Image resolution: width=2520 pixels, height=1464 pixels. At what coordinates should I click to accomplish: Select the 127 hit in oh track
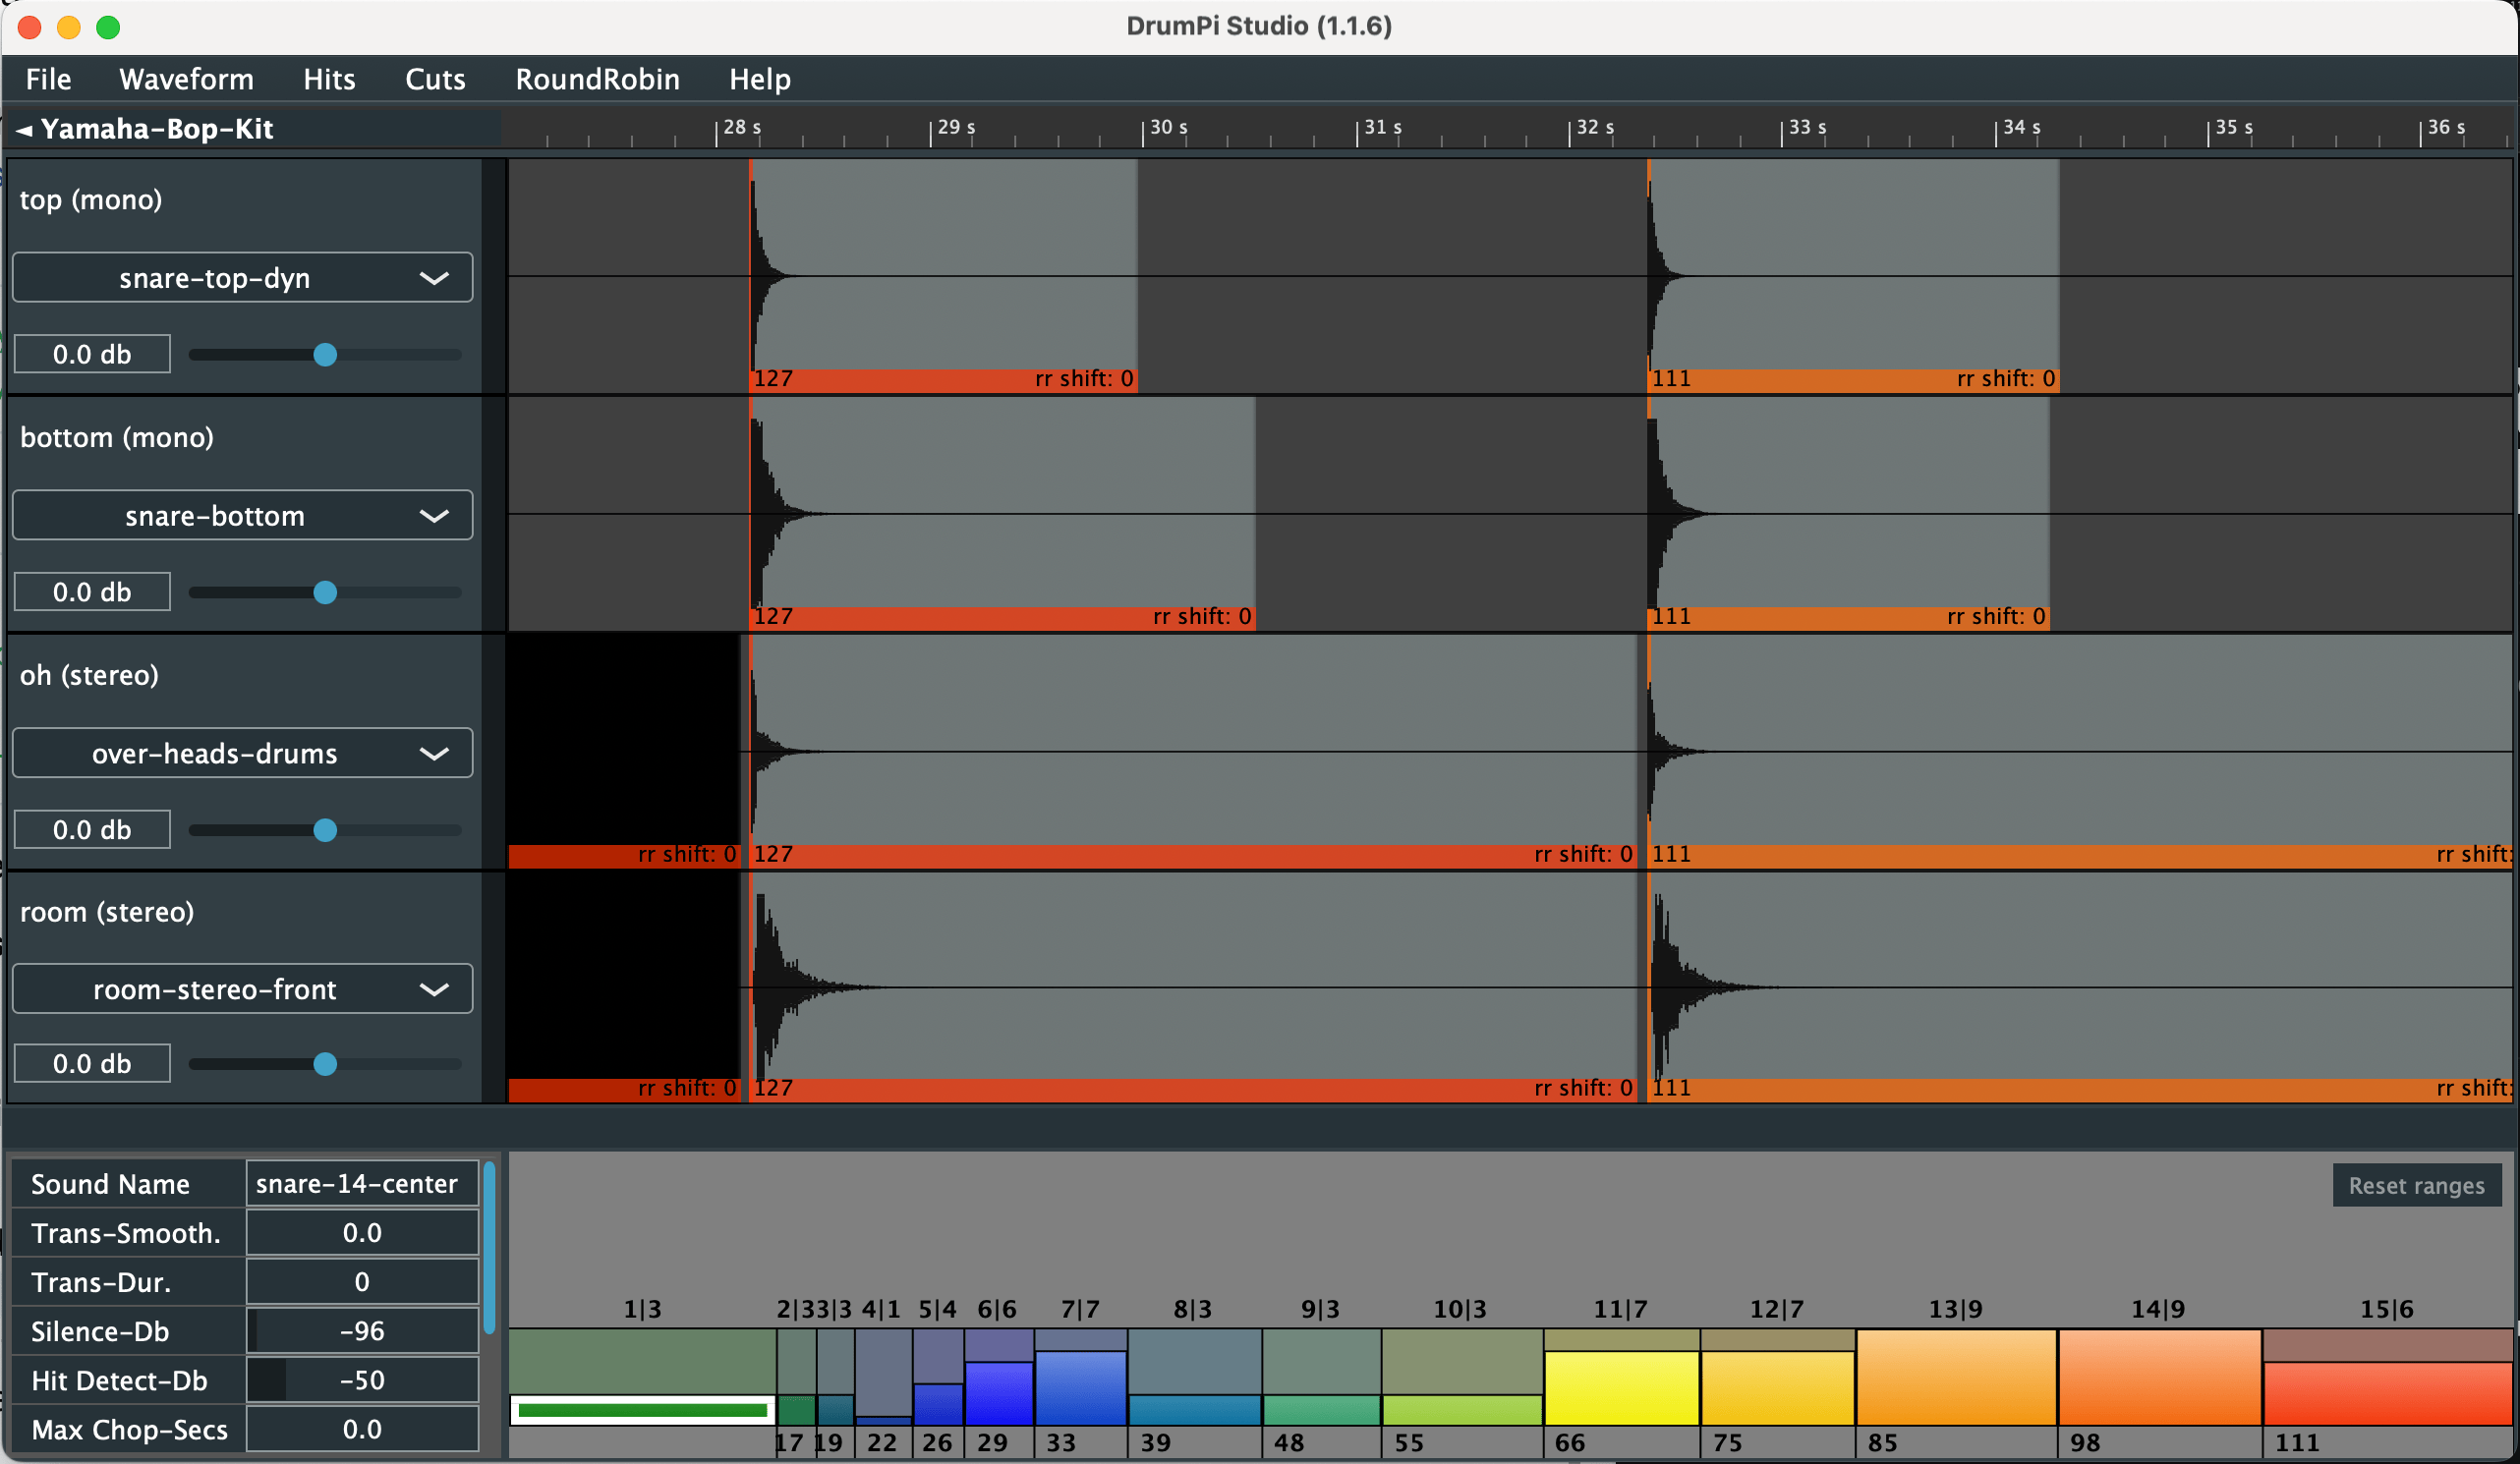click(x=1193, y=751)
